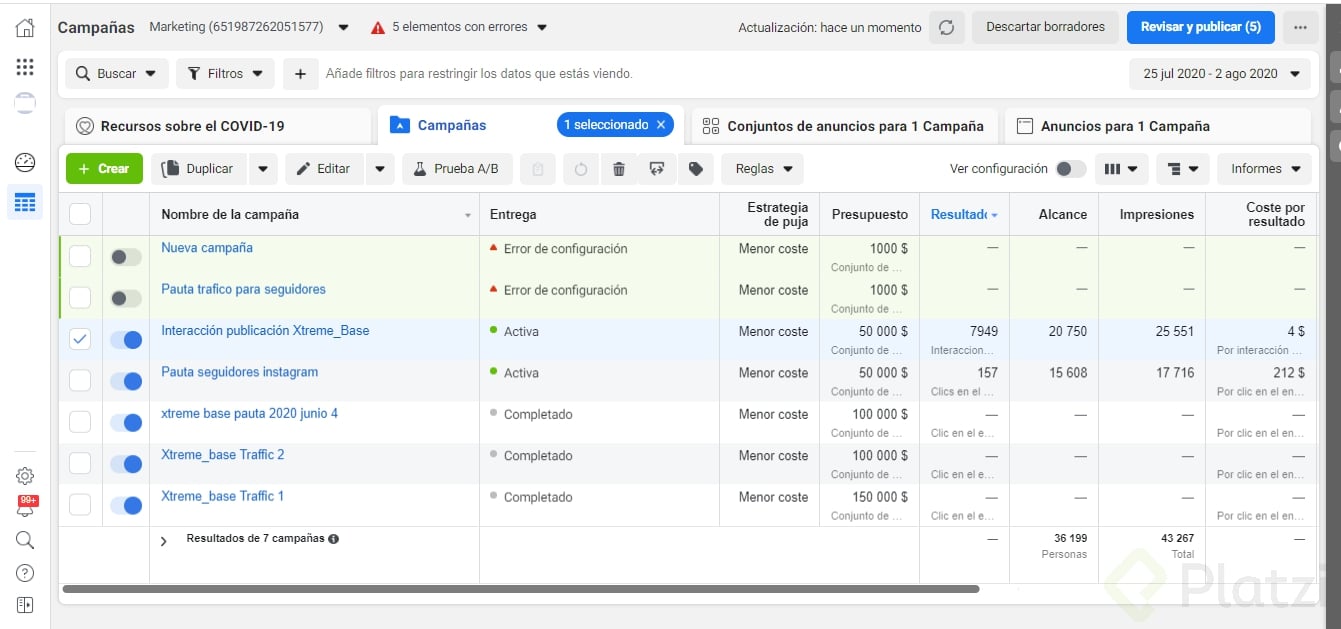The height and width of the screenshot is (629, 1341).
Task: Open the three-dot more options menu
Action: click(x=1300, y=27)
